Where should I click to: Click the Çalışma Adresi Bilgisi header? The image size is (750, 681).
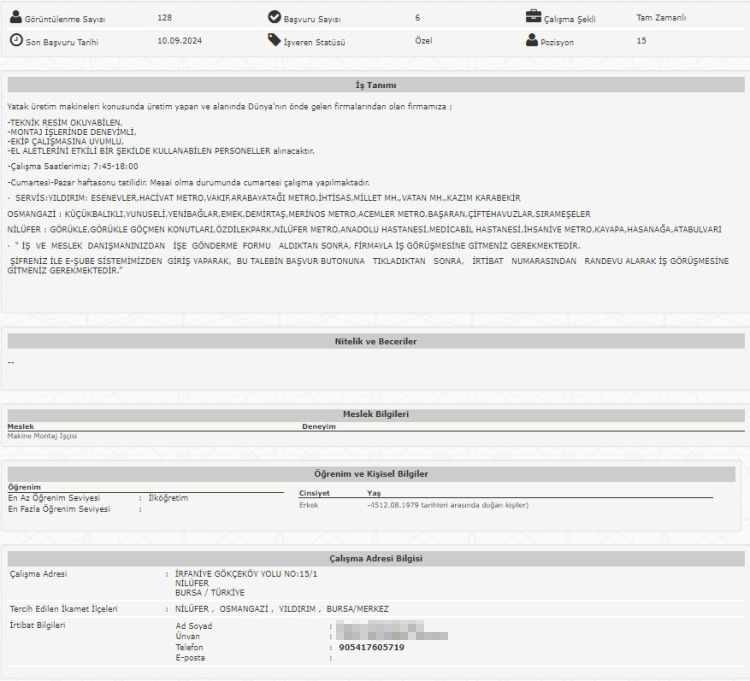(x=375, y=557)
